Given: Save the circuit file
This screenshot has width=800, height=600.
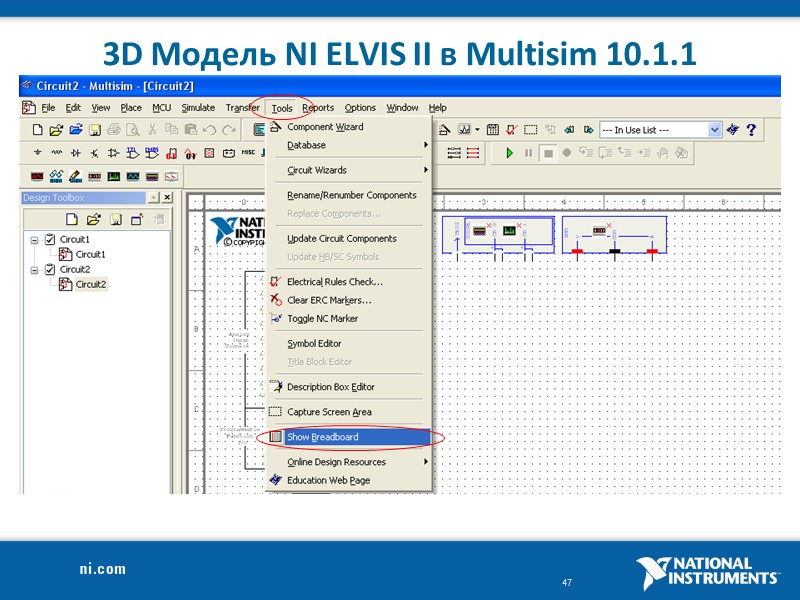Looking at the screenshot, I should coord(95,129).
